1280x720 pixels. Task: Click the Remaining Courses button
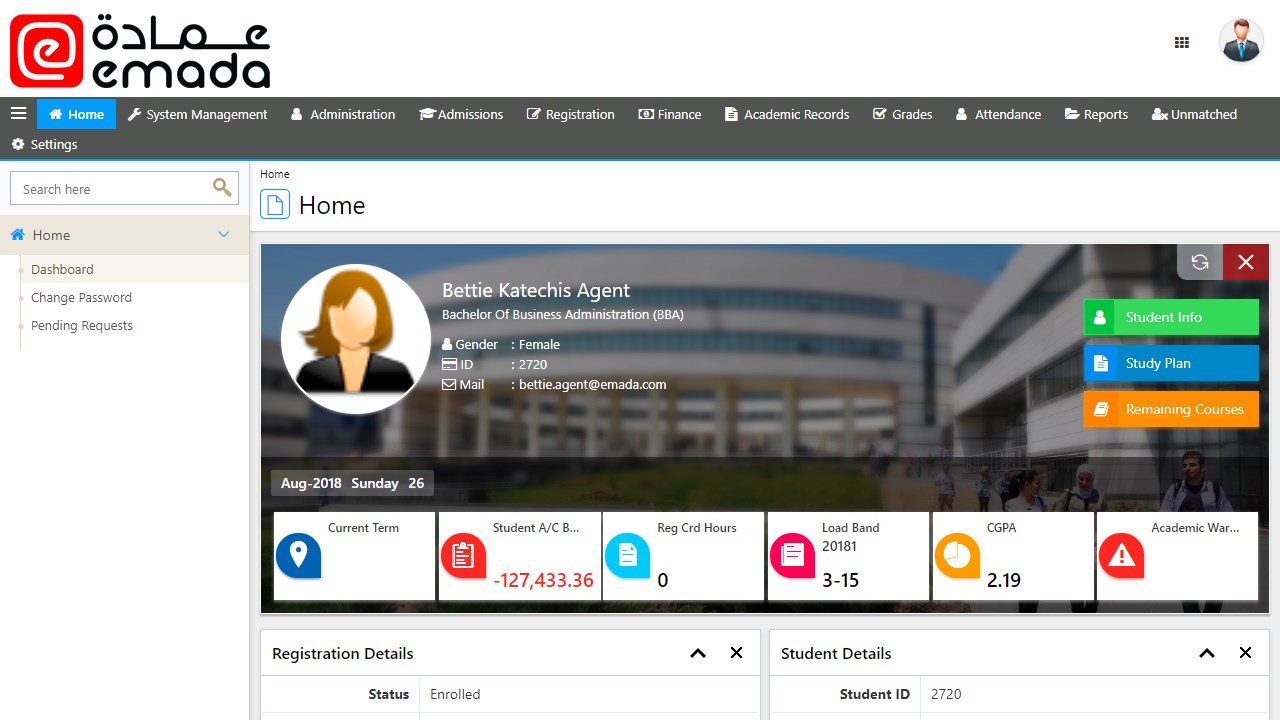1171,409
